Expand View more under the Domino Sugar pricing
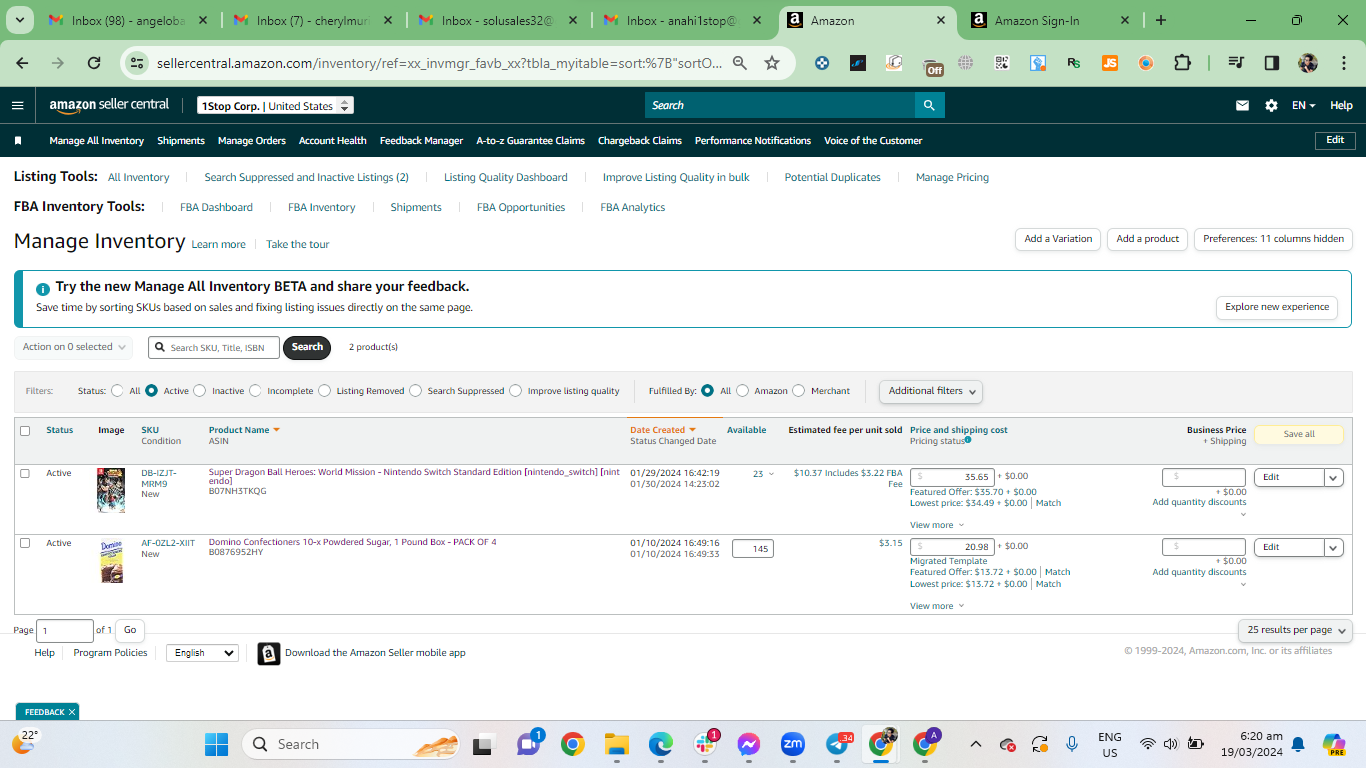Image resolution: width=1366 pixels, height=768 pixels. point(937,606)
